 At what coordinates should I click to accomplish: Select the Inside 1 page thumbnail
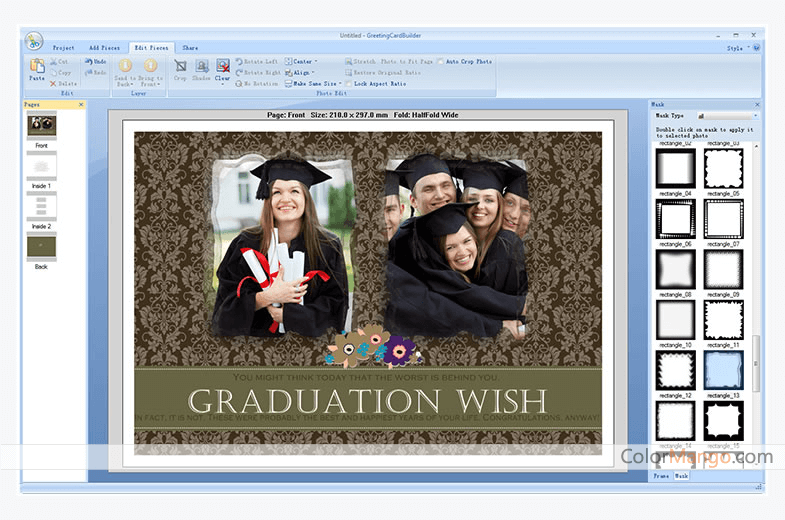(41, 166)
